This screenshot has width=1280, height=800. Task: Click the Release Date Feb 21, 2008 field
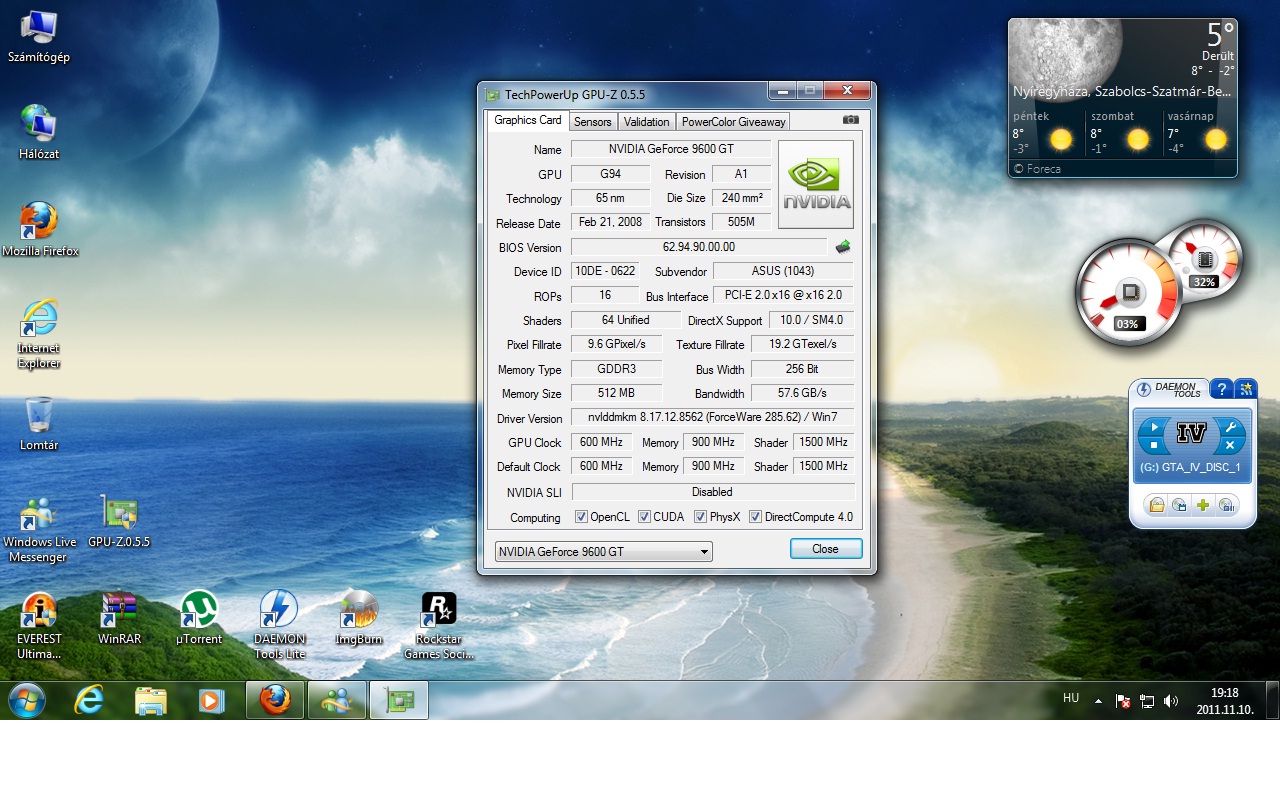[610, 222]
